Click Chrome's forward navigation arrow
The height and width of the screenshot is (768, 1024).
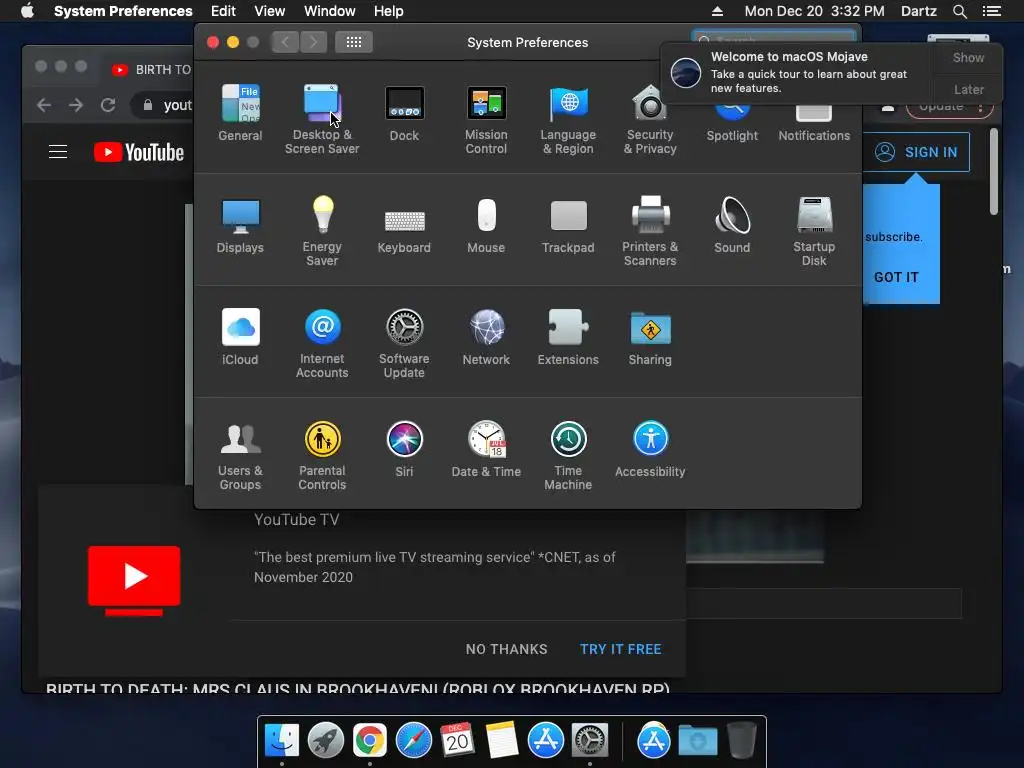[x=76, y=105]
